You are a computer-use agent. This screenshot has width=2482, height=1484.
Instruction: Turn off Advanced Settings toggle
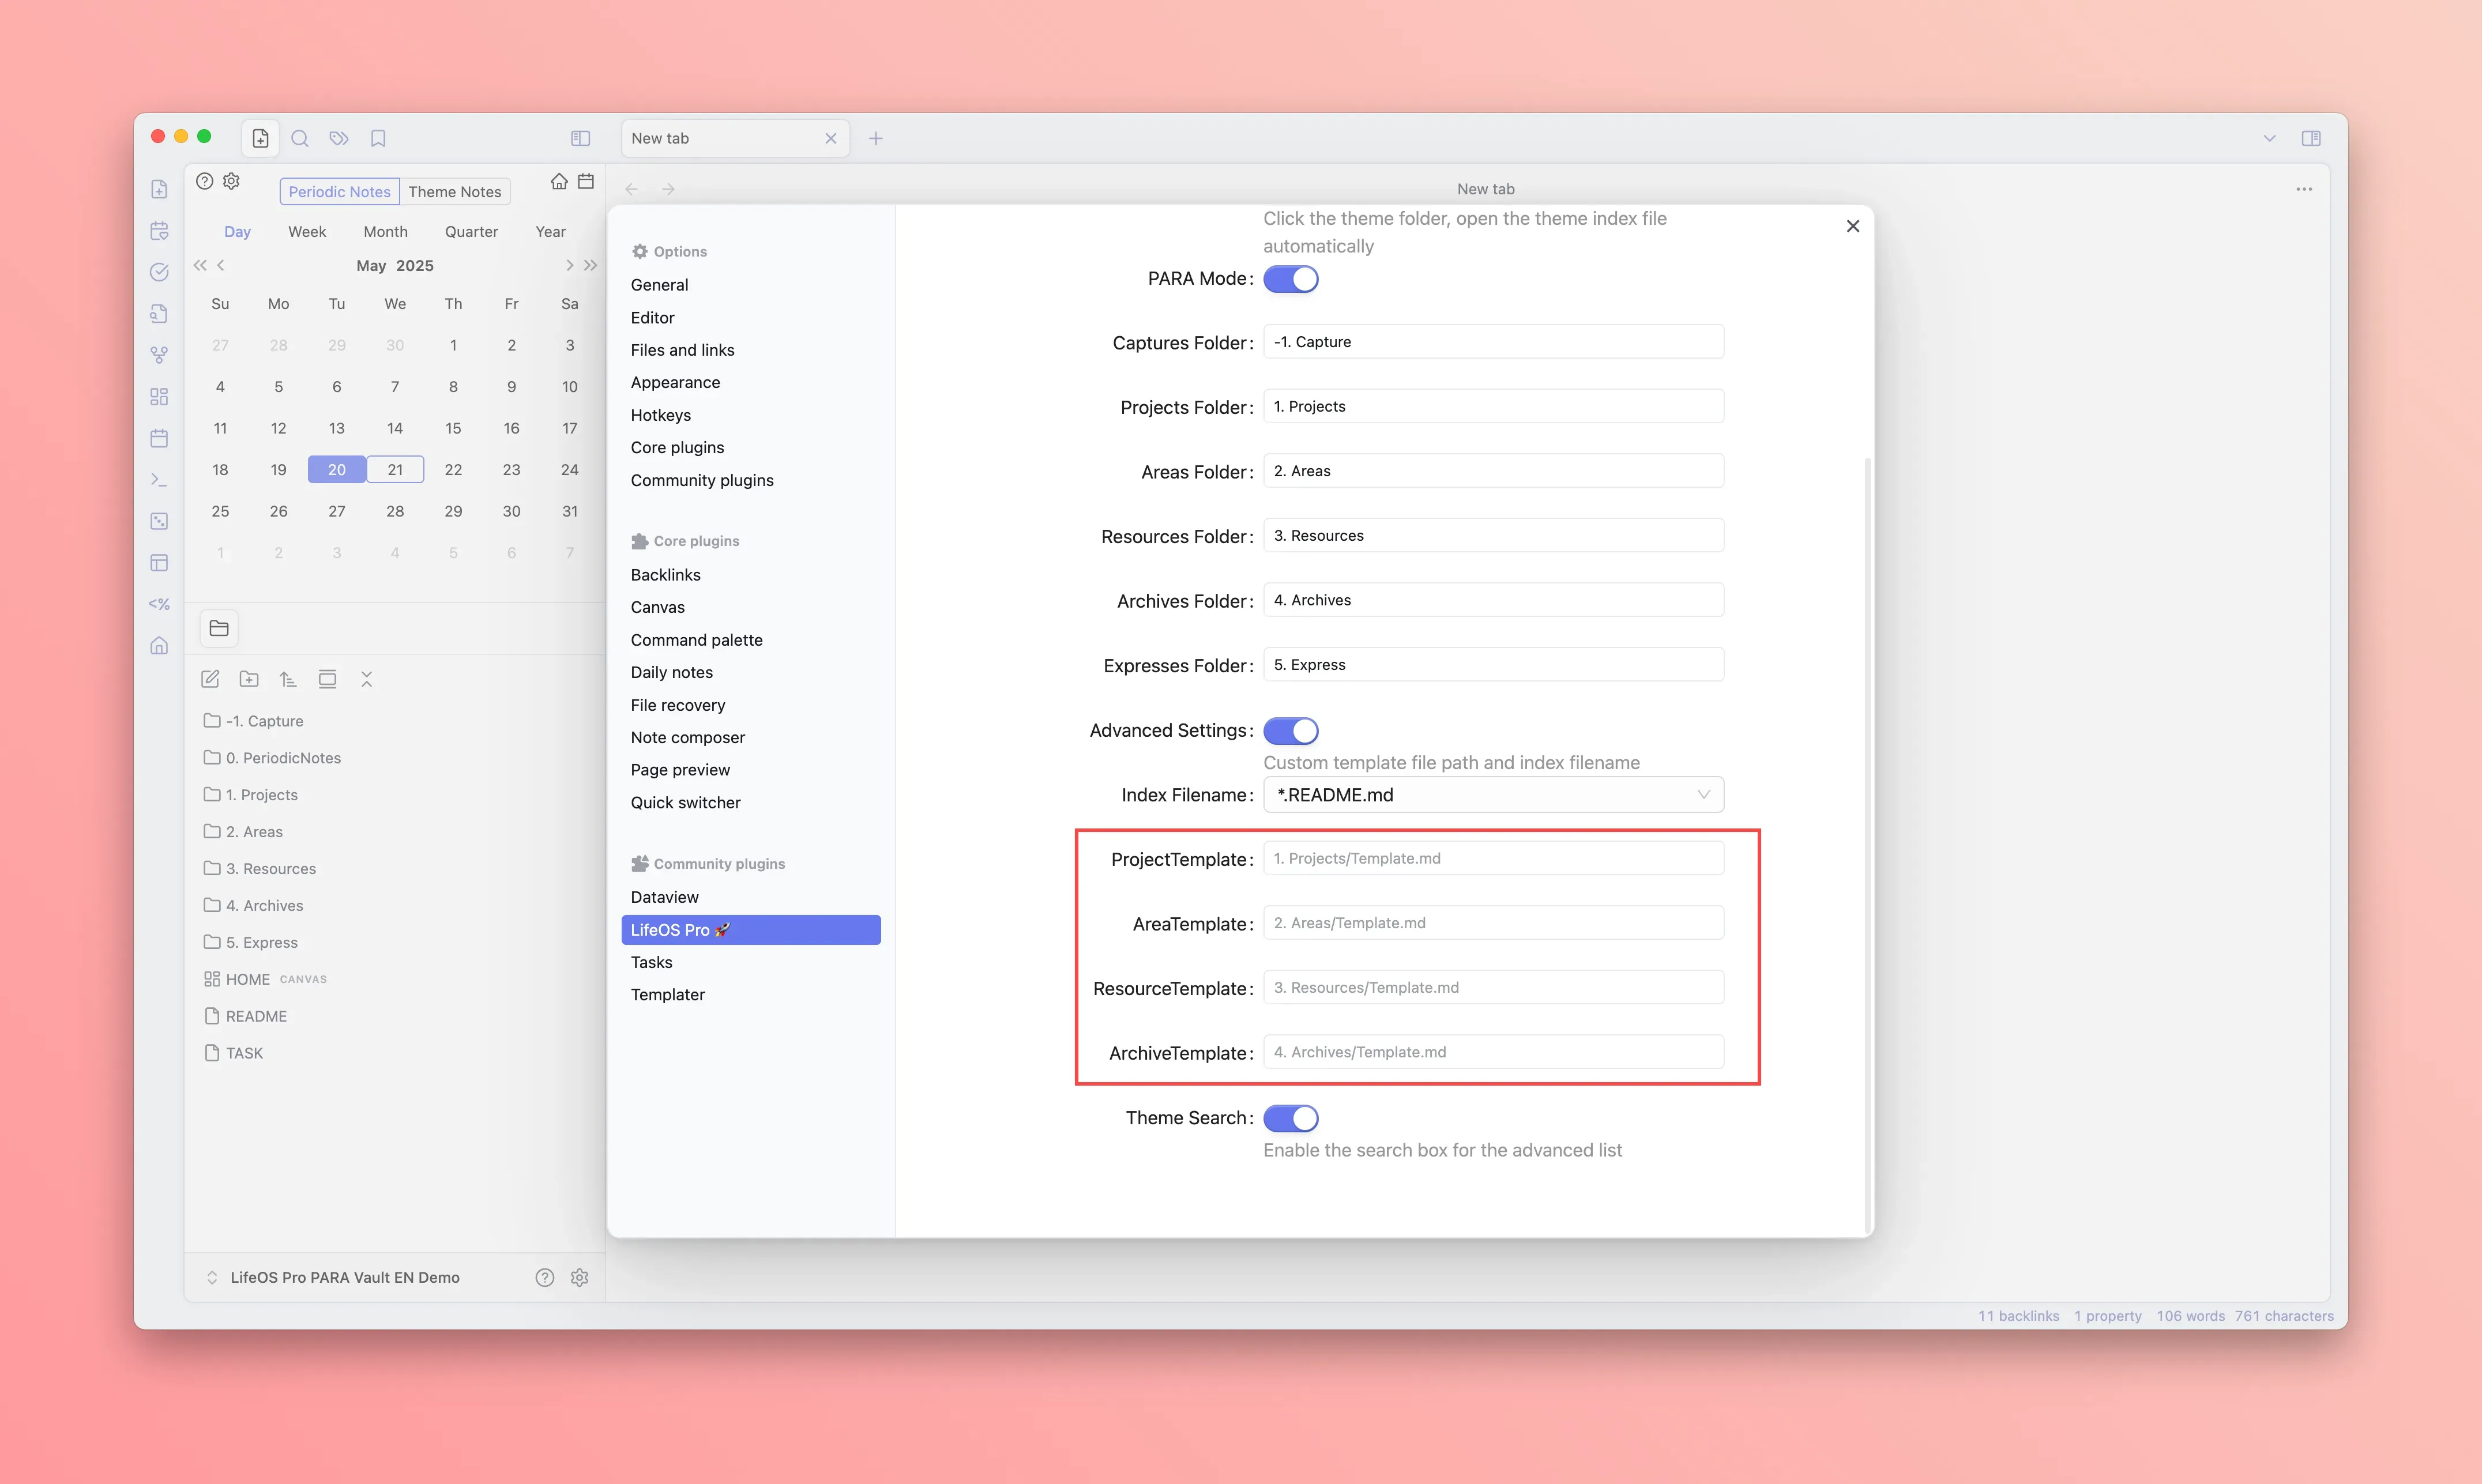click(x=1290, y=731)
